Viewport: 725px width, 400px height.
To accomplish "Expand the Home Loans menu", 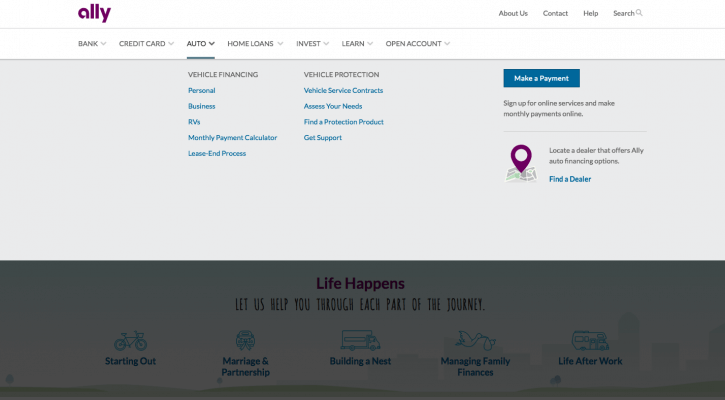I will pos(255,44).
